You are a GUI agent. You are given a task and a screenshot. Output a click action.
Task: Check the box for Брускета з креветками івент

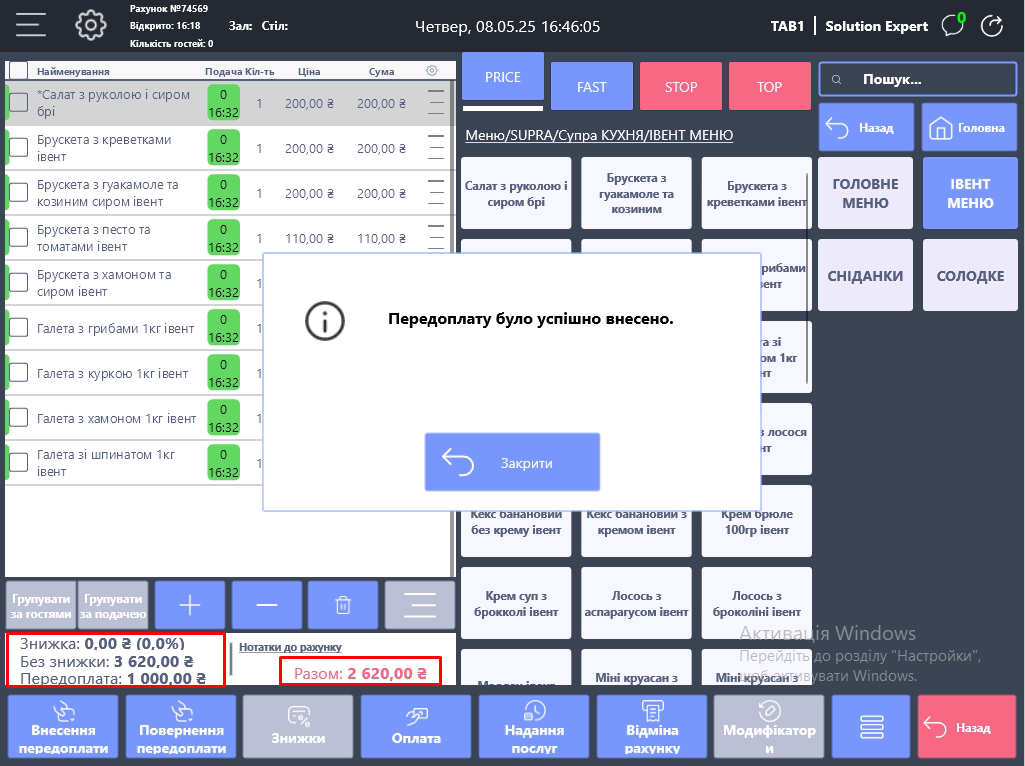pos(19,148)
